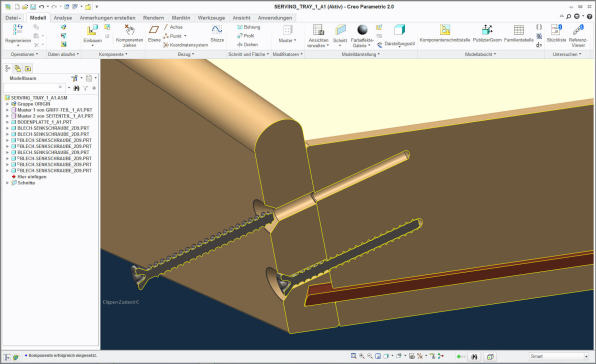Click the Komponenten ziehen icon
Image resolution: width=596 pixels, height=364 pixels.
coord(129,30)
